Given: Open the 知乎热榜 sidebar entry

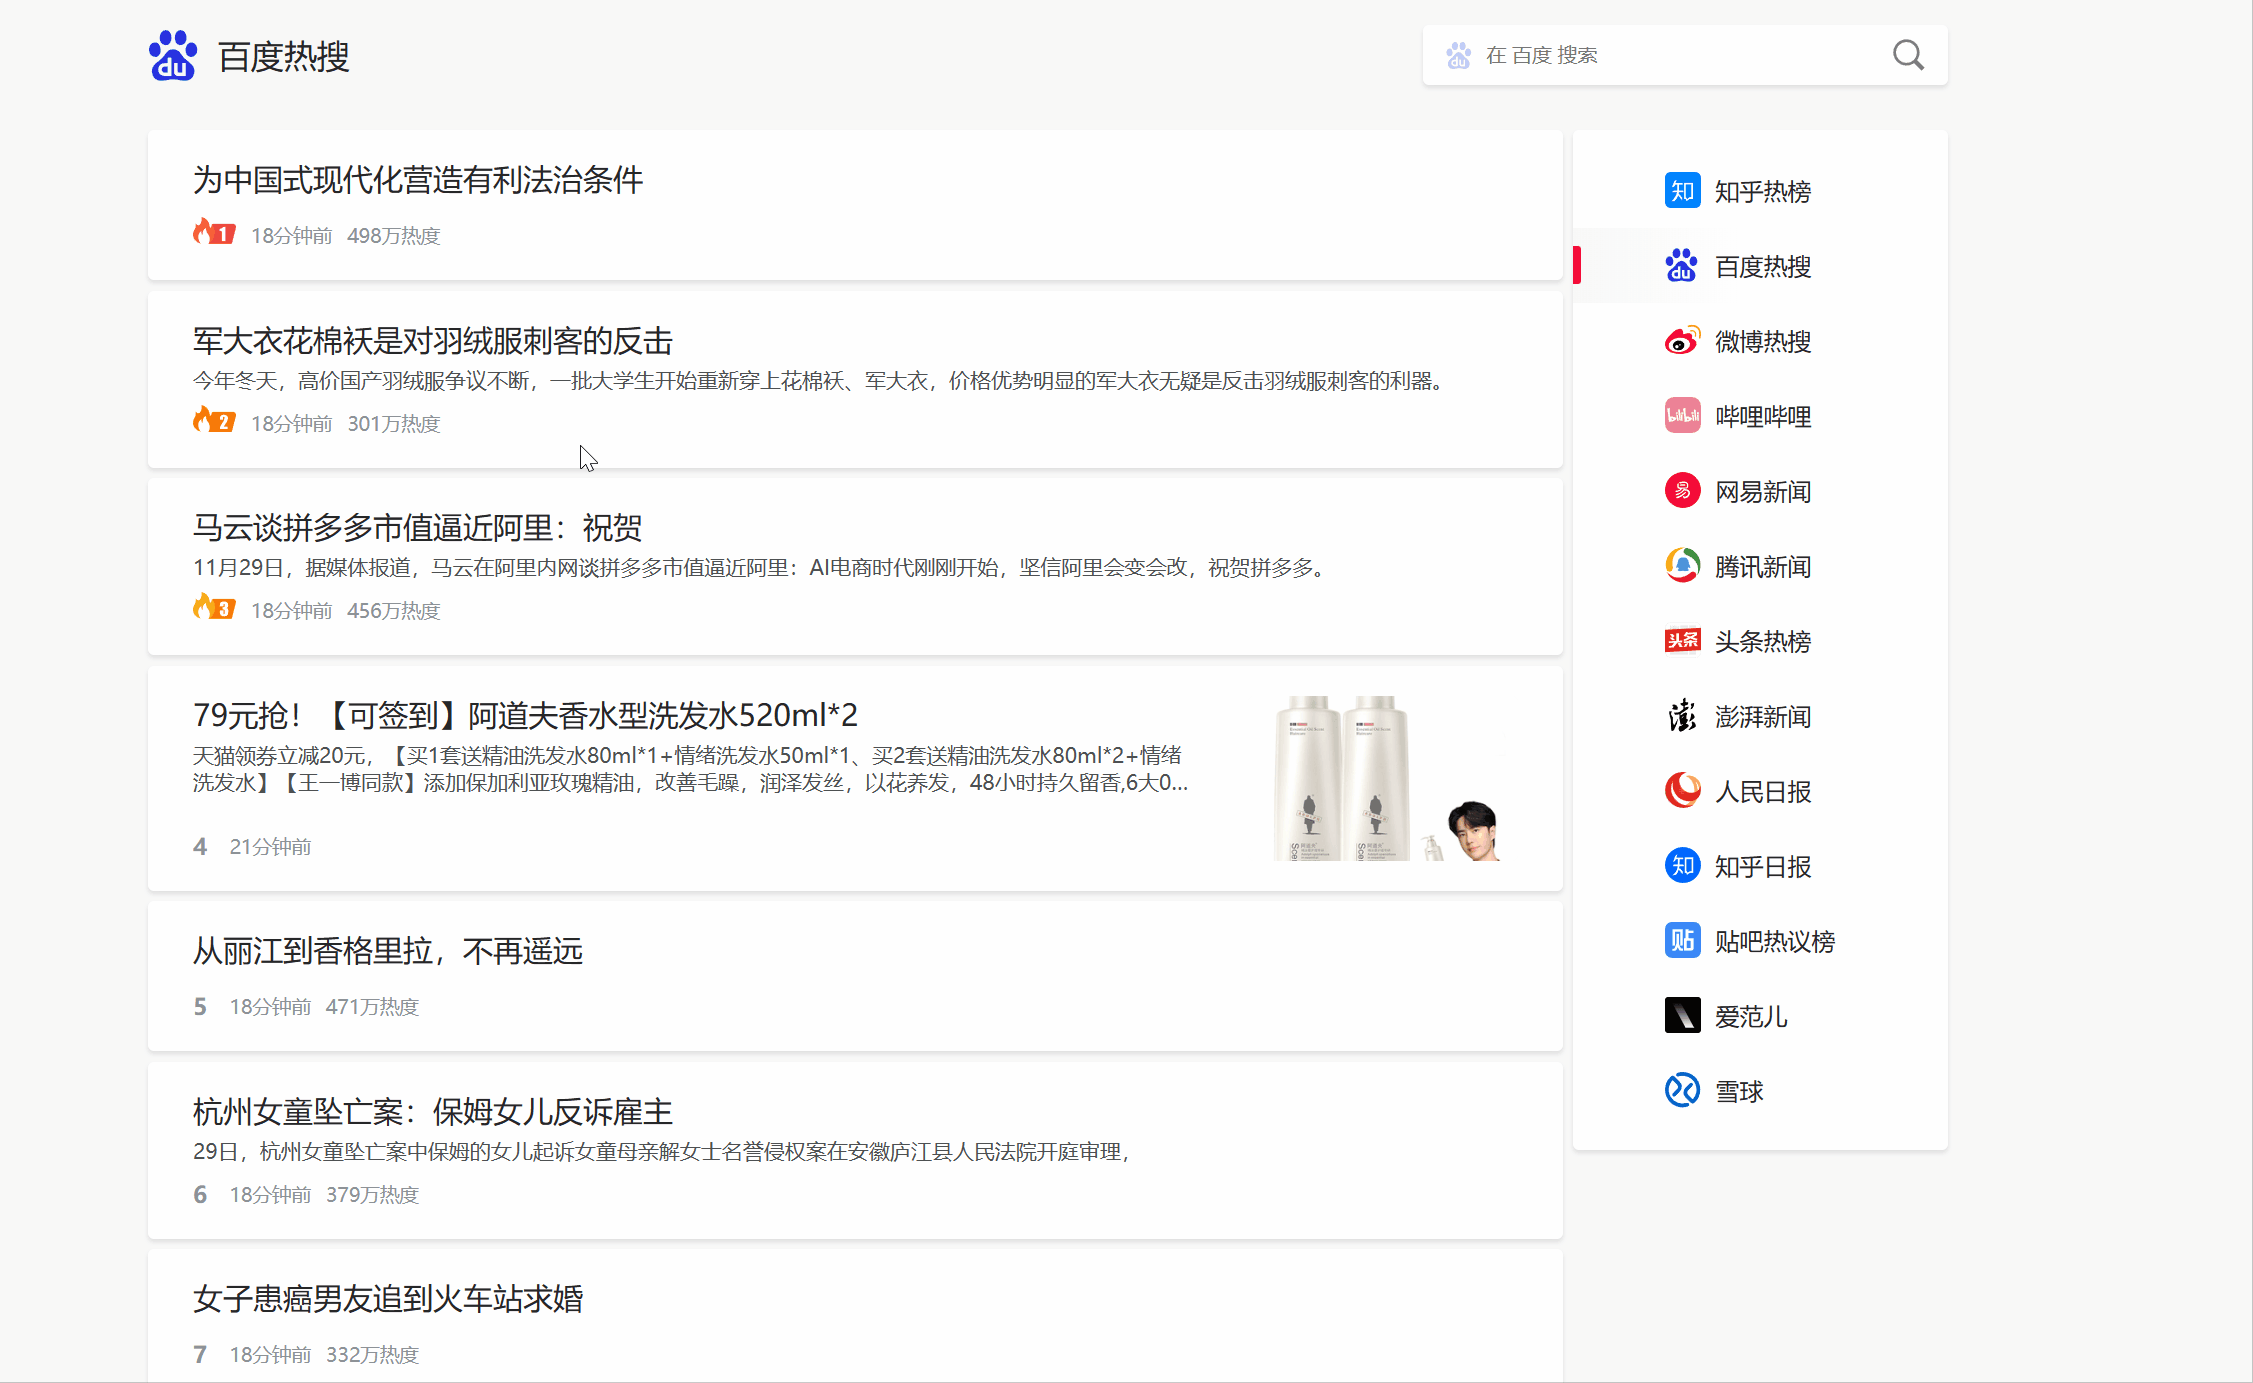Looking at the screenshot, I should click(x=1760, y=190).
